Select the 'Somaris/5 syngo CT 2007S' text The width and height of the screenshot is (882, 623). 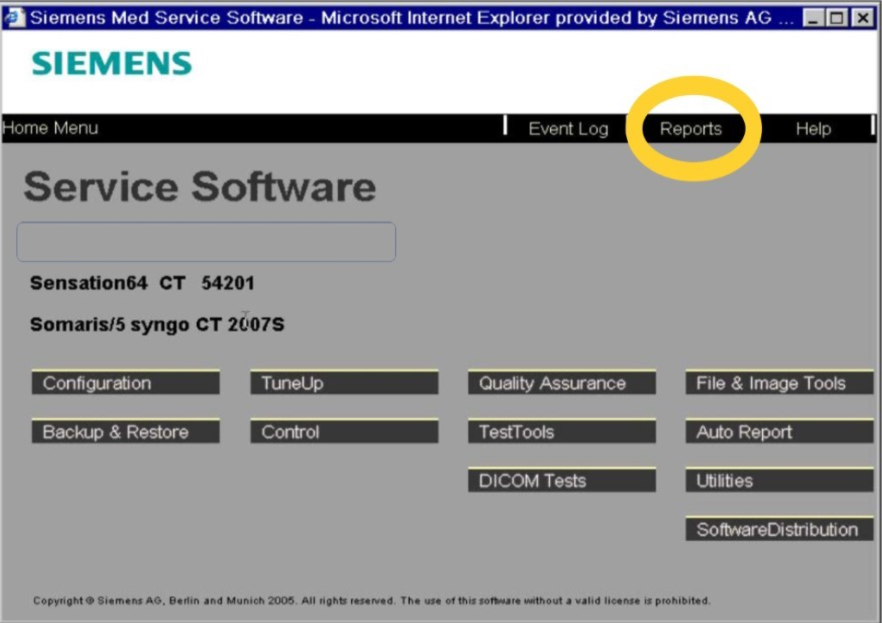click(157, 324)
